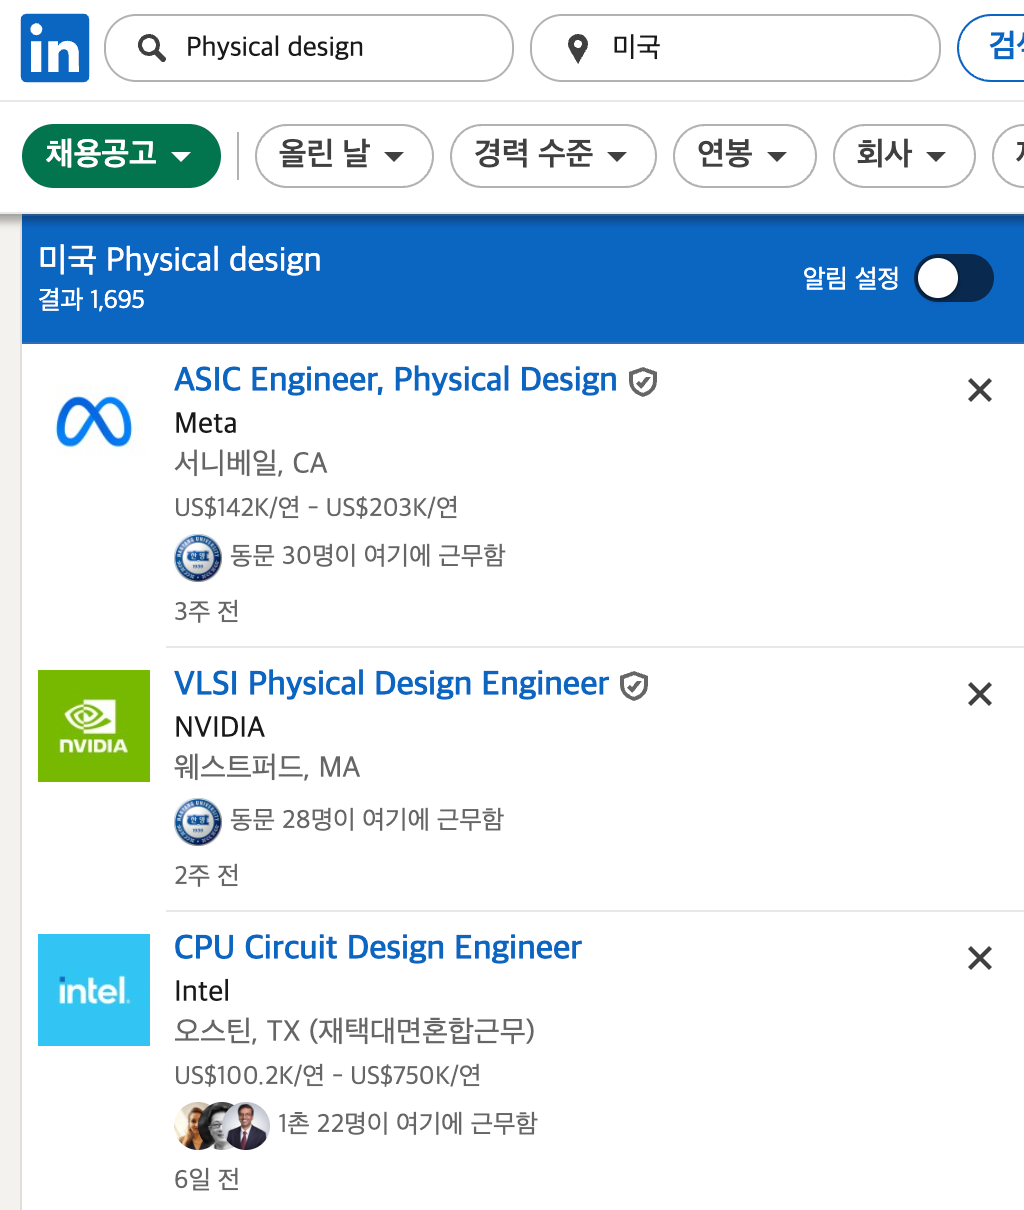Viewport: 1024px width, 1210px height.
Task: Select the Intel company logo
Action: tap(93, 990)
